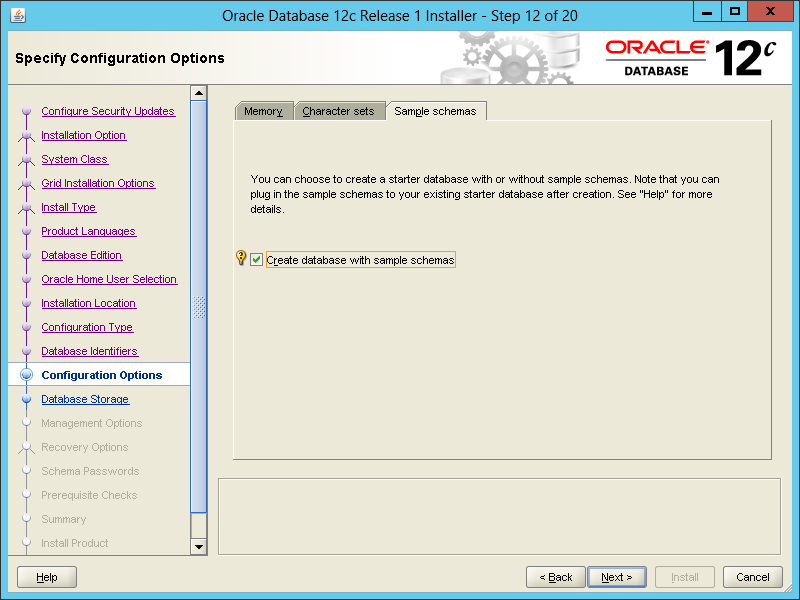Click the Specify Configuration Options heading
Image resolution: width=800 pixels, height=600 pixels.
pos(120,58)
